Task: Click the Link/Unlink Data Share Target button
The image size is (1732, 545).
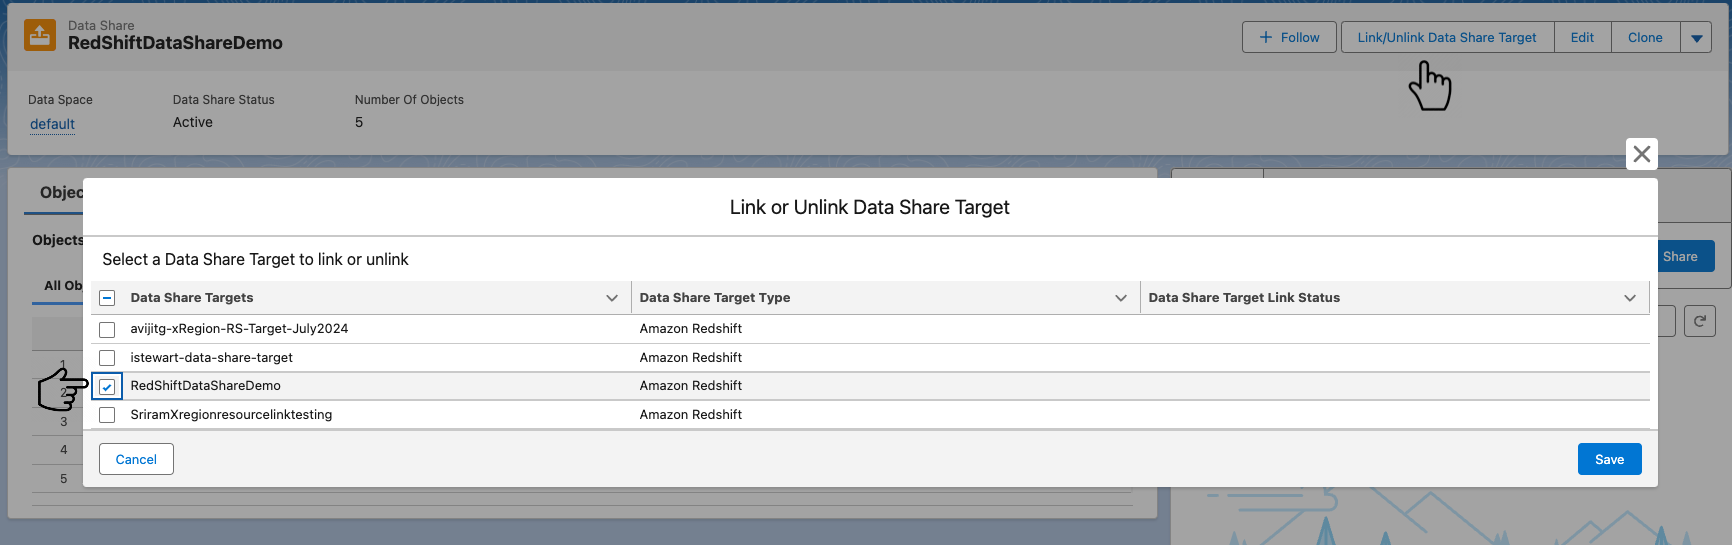Action: tap(1447, 38)
